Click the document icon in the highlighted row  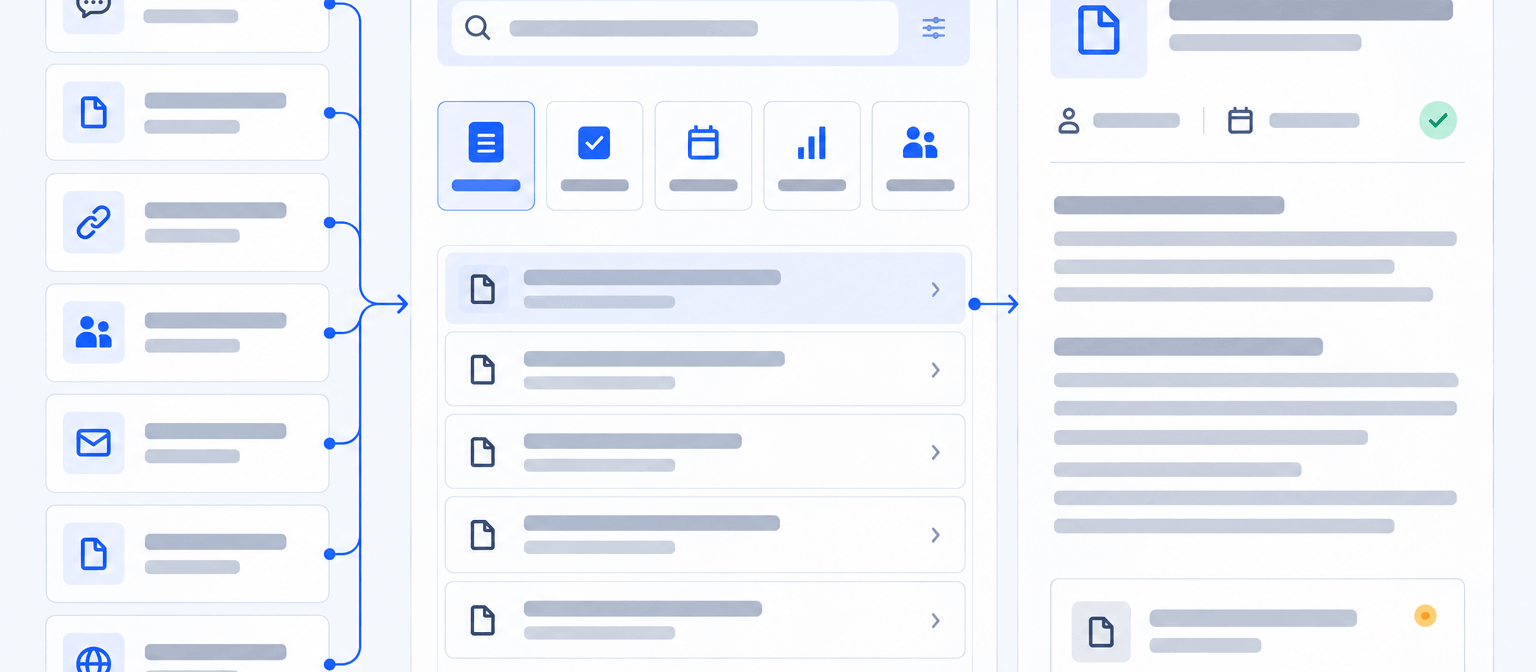483,289
